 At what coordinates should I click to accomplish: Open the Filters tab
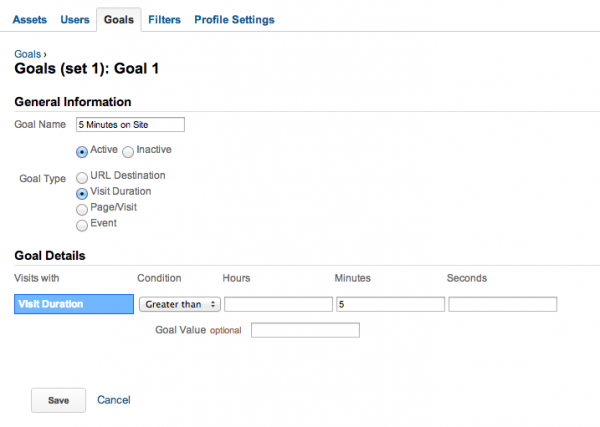pyautogui.click(x=165, y=19)
